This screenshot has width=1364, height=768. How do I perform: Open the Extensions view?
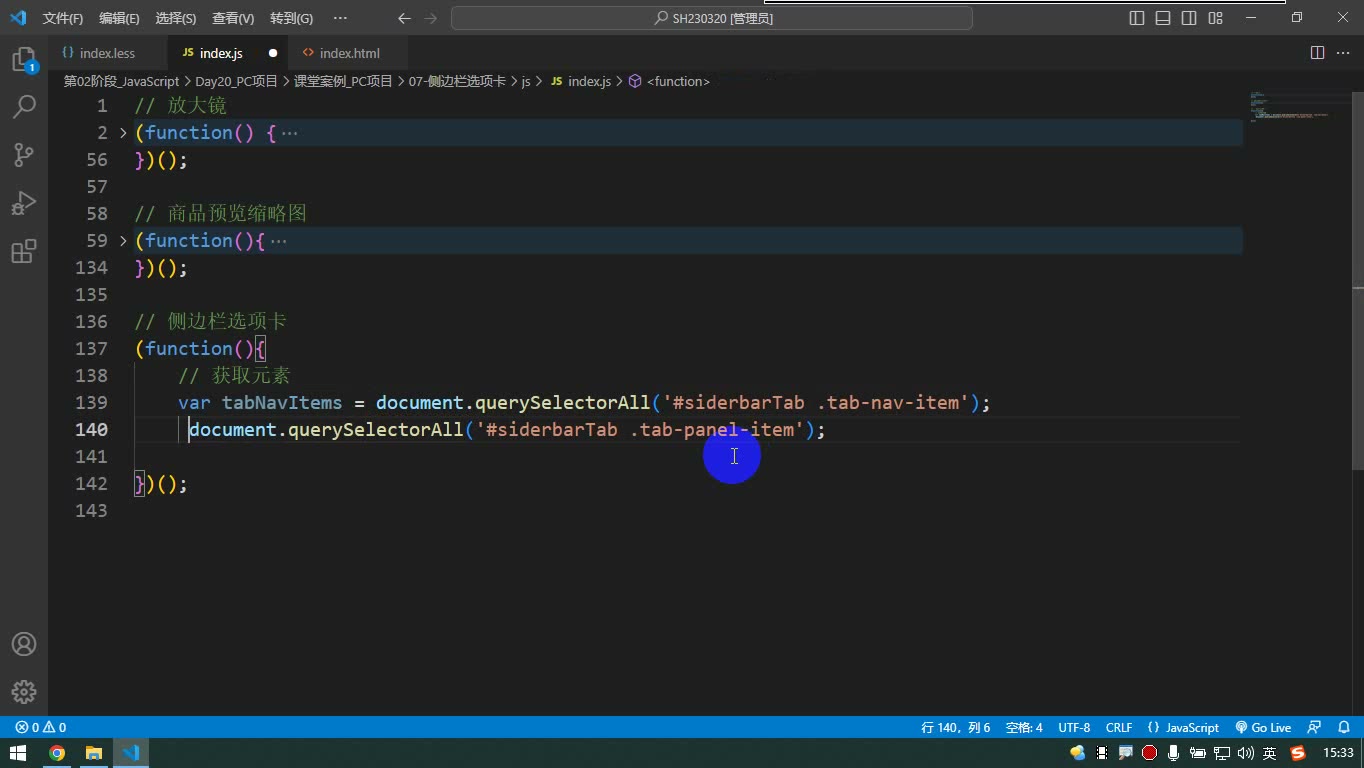[24, 251]
